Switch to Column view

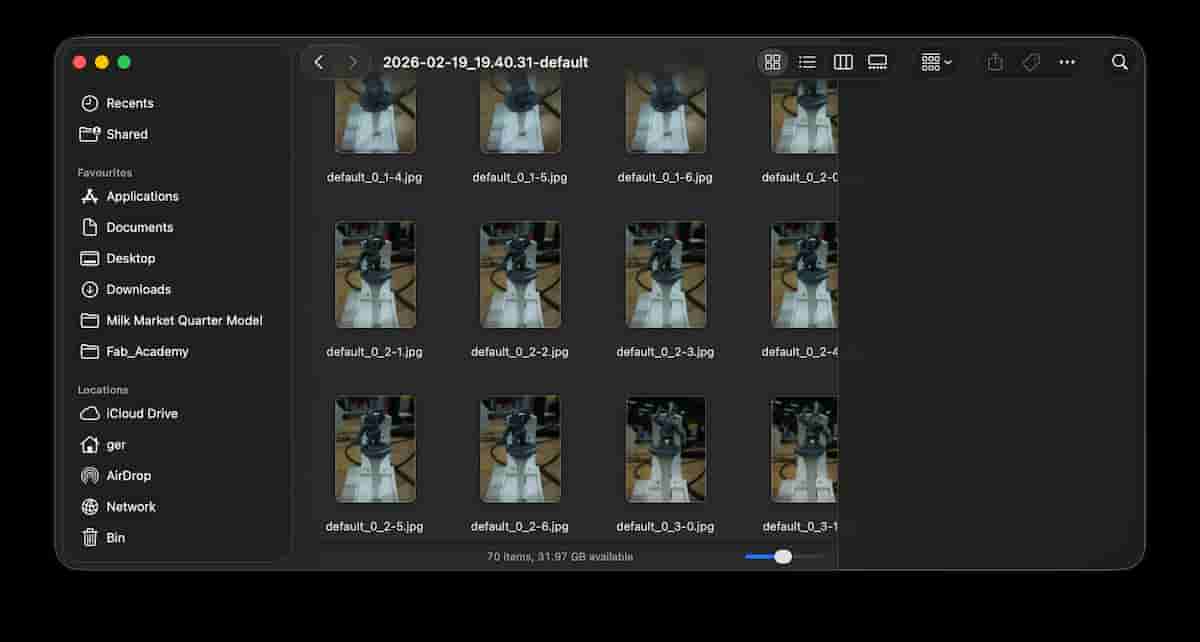(x=842, y=61)
